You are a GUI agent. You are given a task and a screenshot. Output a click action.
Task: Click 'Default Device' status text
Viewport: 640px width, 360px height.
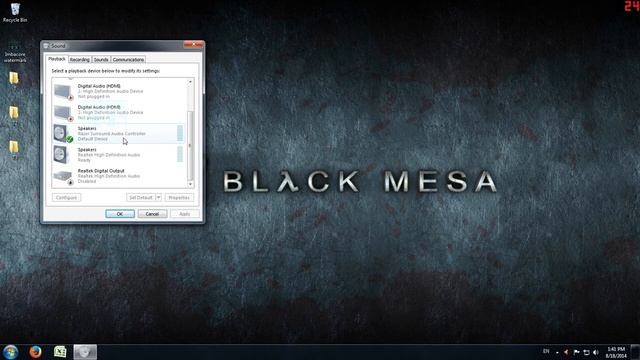pyautogui.click(x=93, y=139)
